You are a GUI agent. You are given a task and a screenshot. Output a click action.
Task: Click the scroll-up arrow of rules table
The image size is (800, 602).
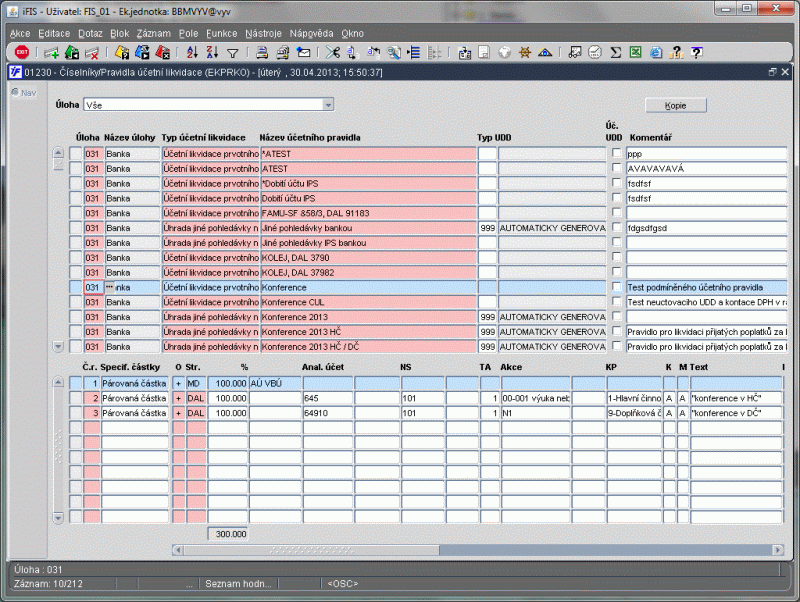click(58, 153)
